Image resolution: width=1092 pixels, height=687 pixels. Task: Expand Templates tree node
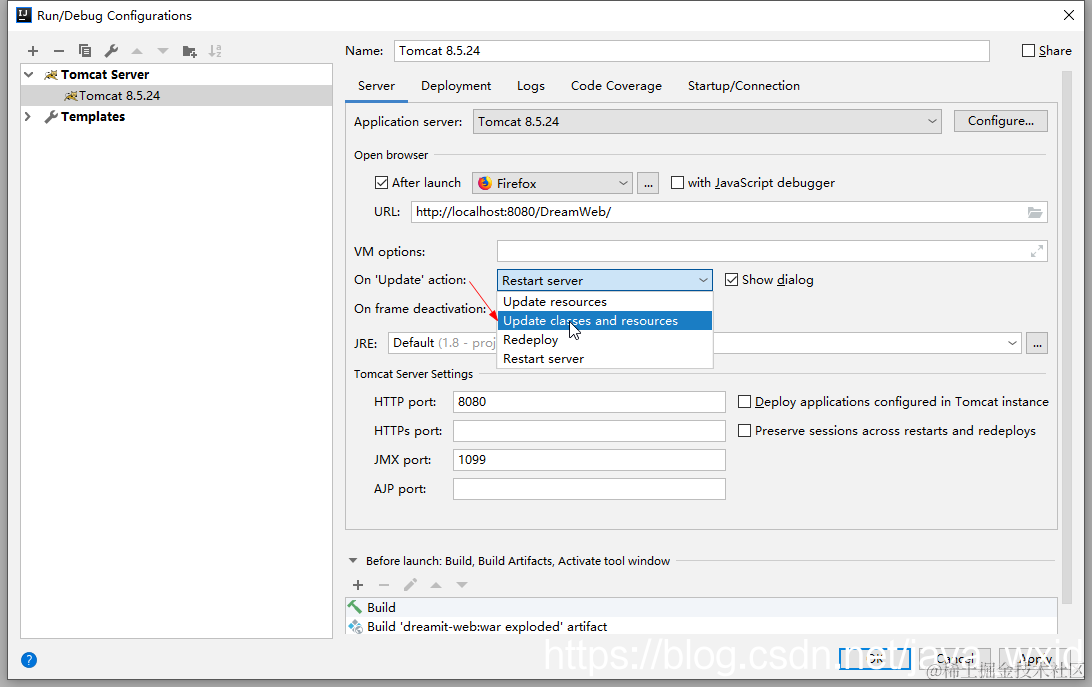29,116
